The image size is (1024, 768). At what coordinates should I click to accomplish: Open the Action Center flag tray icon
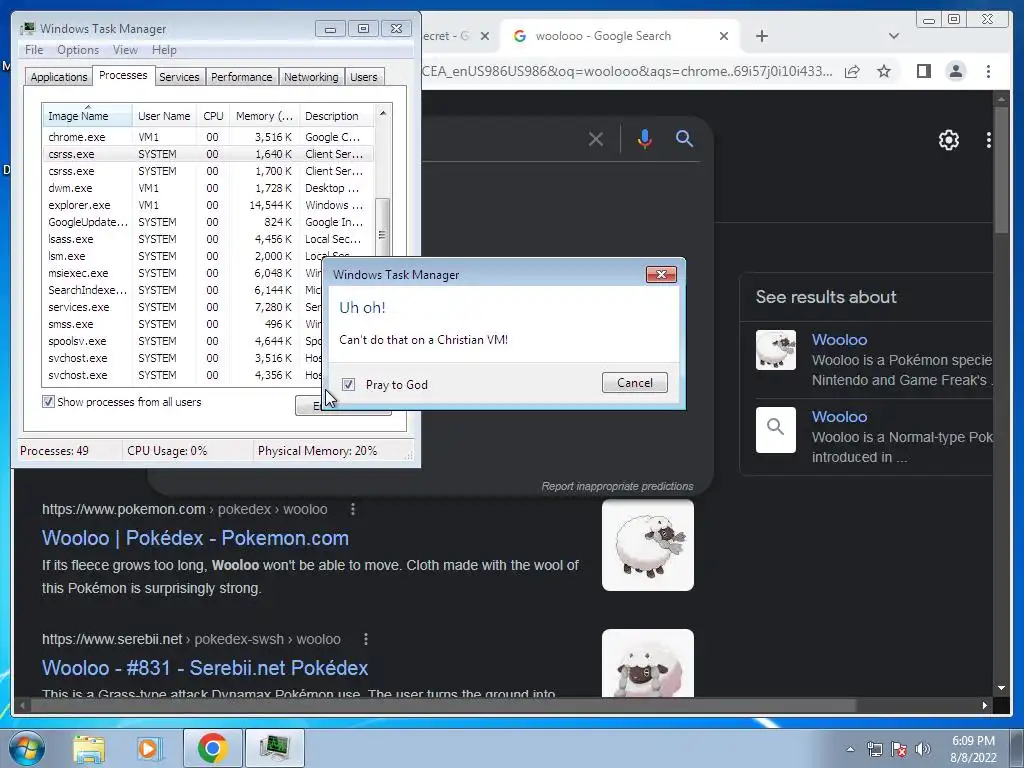pos(899,749)
